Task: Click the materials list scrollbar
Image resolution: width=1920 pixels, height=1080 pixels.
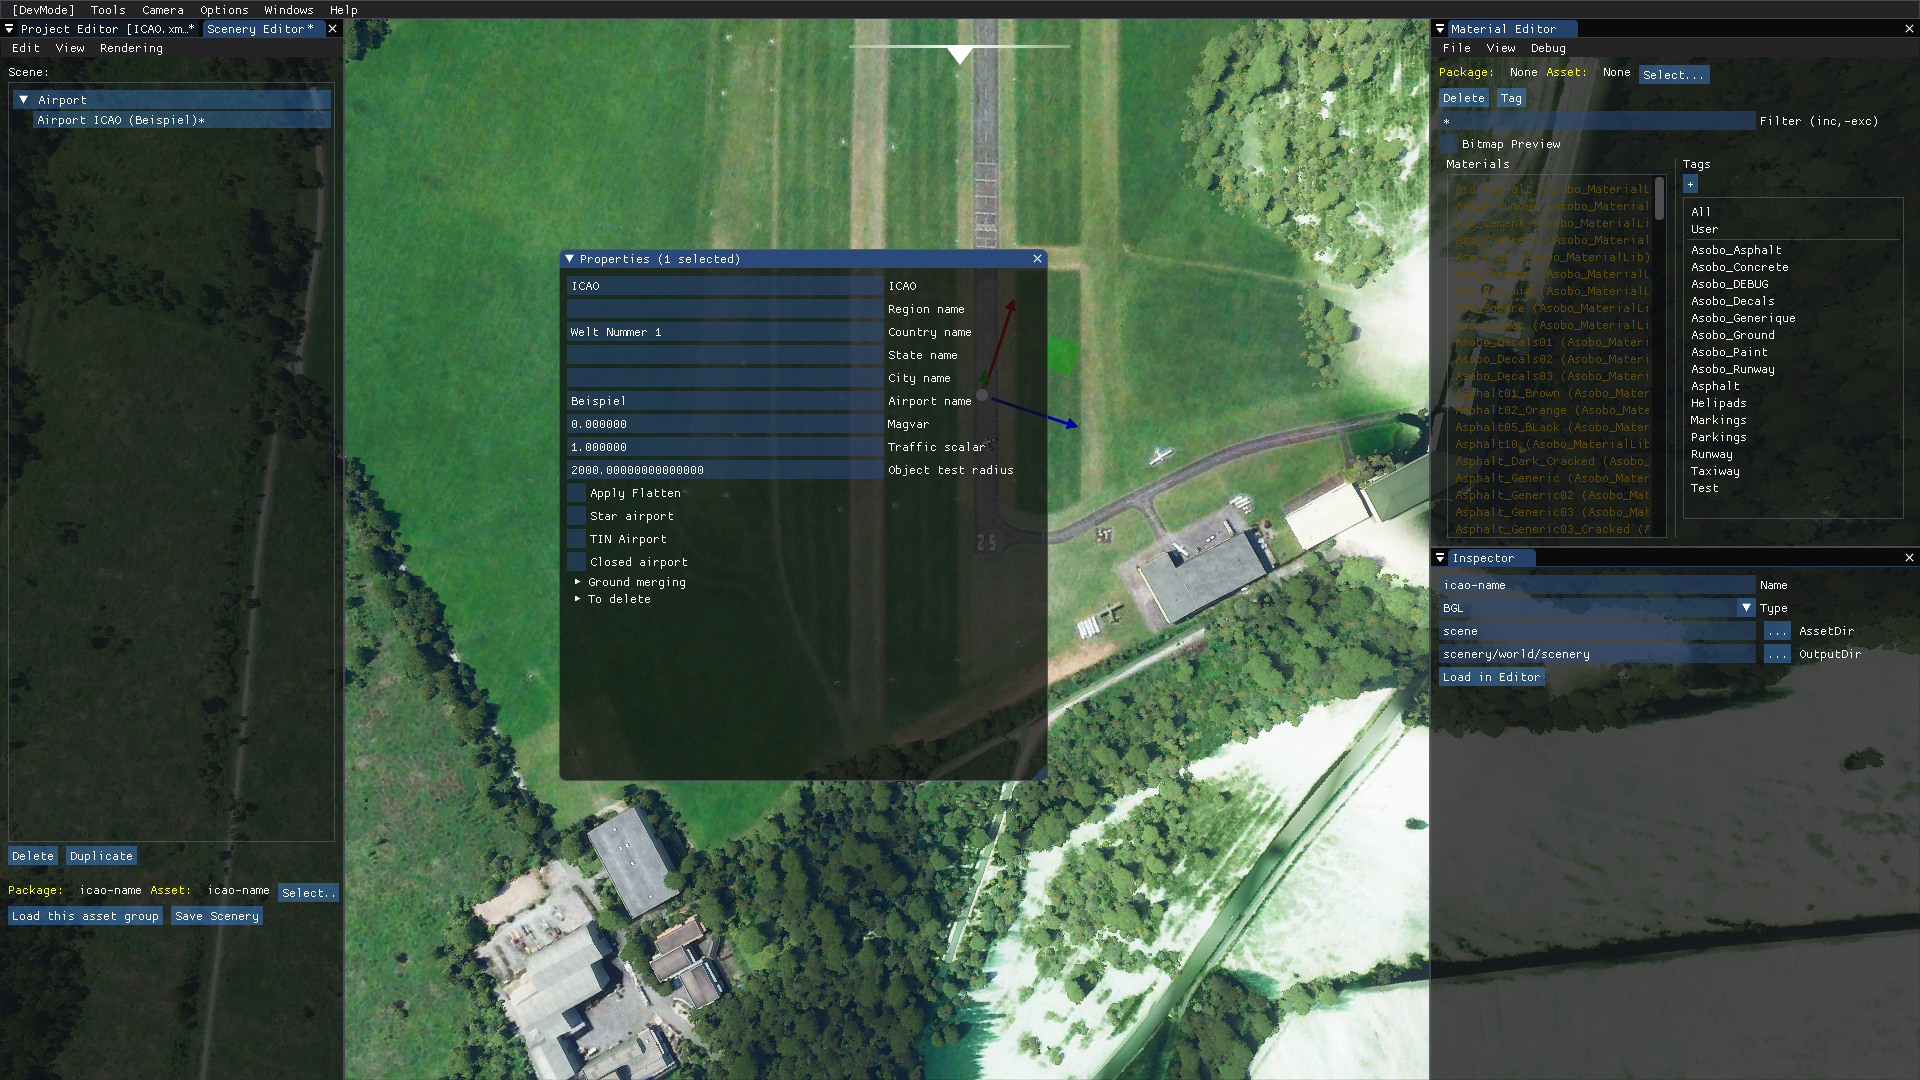Action: click(x=1659, y=198)
